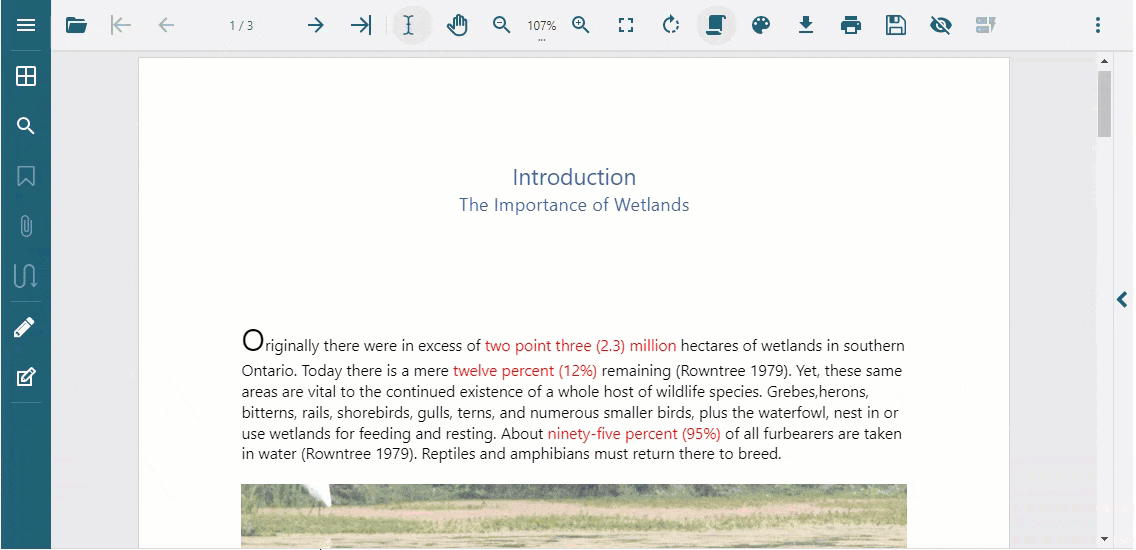Image resolution: width=1136 pixels, height=550 pixels.
Task: Print the document
Action: (851, 25)
